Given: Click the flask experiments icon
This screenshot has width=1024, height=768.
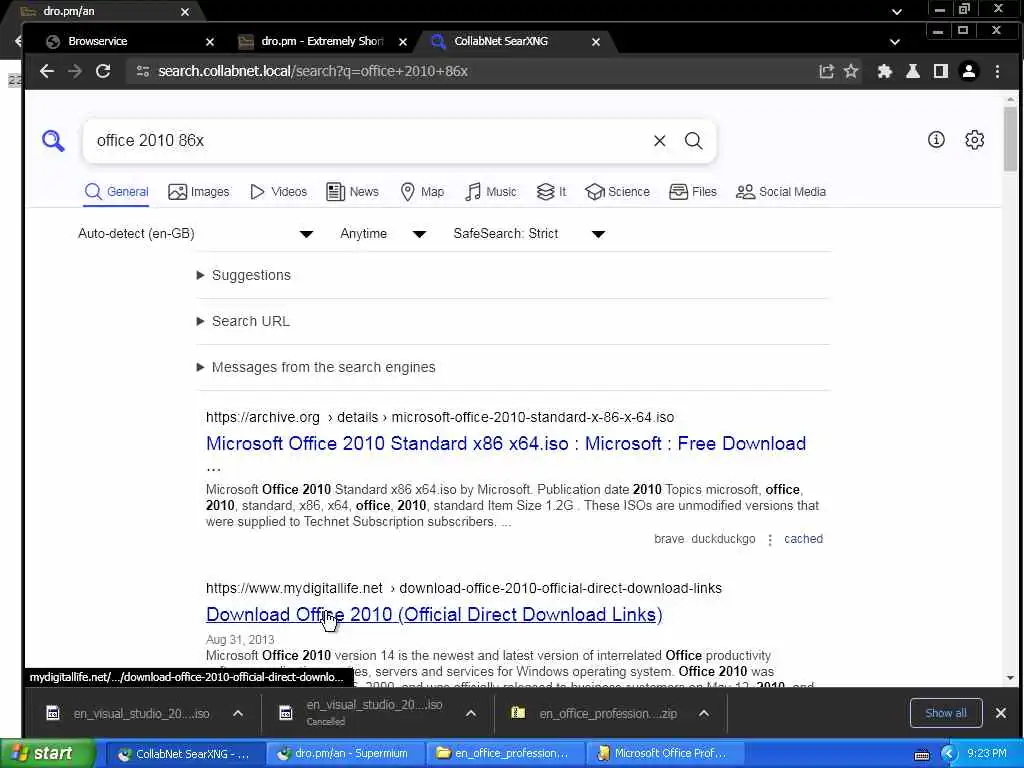Looking at the screenshot, I should click(913, 71).
